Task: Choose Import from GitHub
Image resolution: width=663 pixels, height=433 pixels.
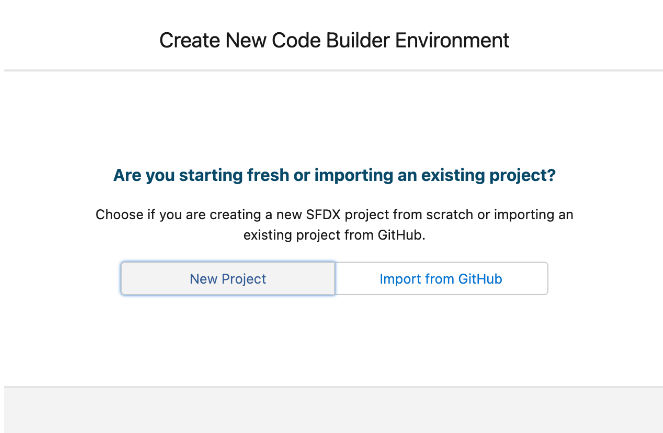Action: click(x=441, y=279)
